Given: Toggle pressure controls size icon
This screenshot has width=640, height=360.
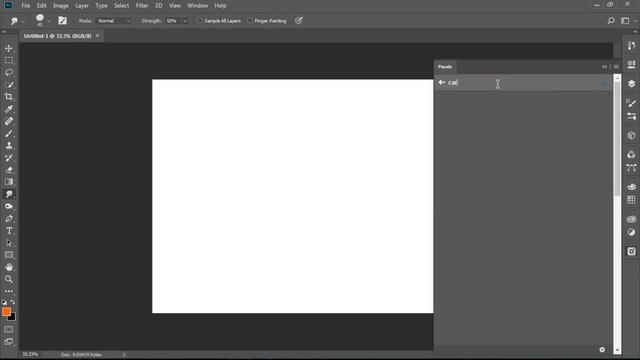Looking at the screenshot, I should 299,20.
